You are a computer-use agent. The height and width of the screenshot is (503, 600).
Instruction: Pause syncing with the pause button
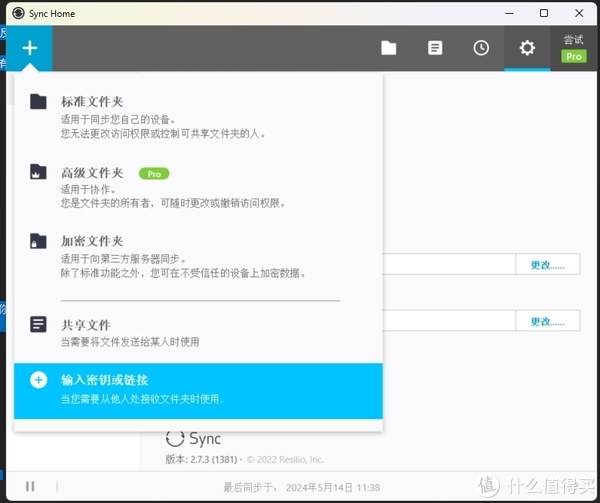pos(30,486)
